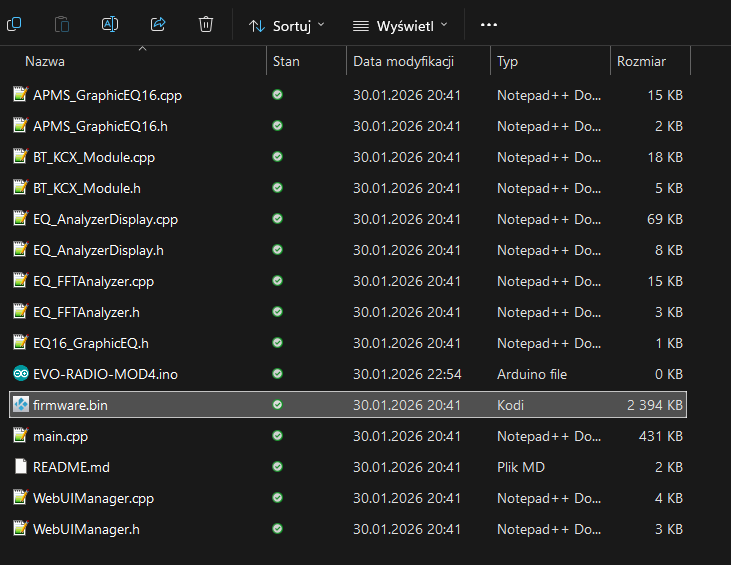The width and height of the screenshot is (731, 565).
Task: Click the blank file icon of README.md
Action: tap(20, 467)
